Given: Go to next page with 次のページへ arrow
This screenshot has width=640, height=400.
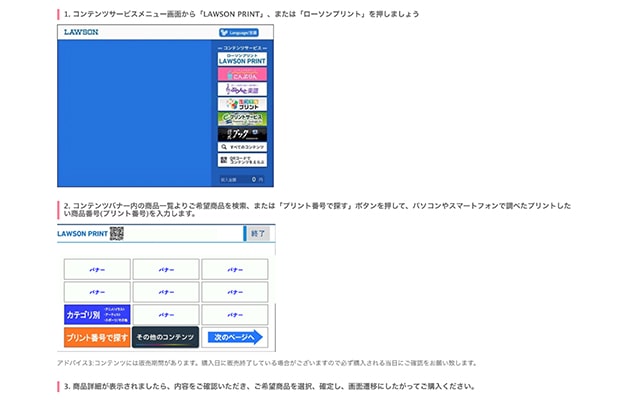Looking at the screenshot, I should [x=235, y=337].
